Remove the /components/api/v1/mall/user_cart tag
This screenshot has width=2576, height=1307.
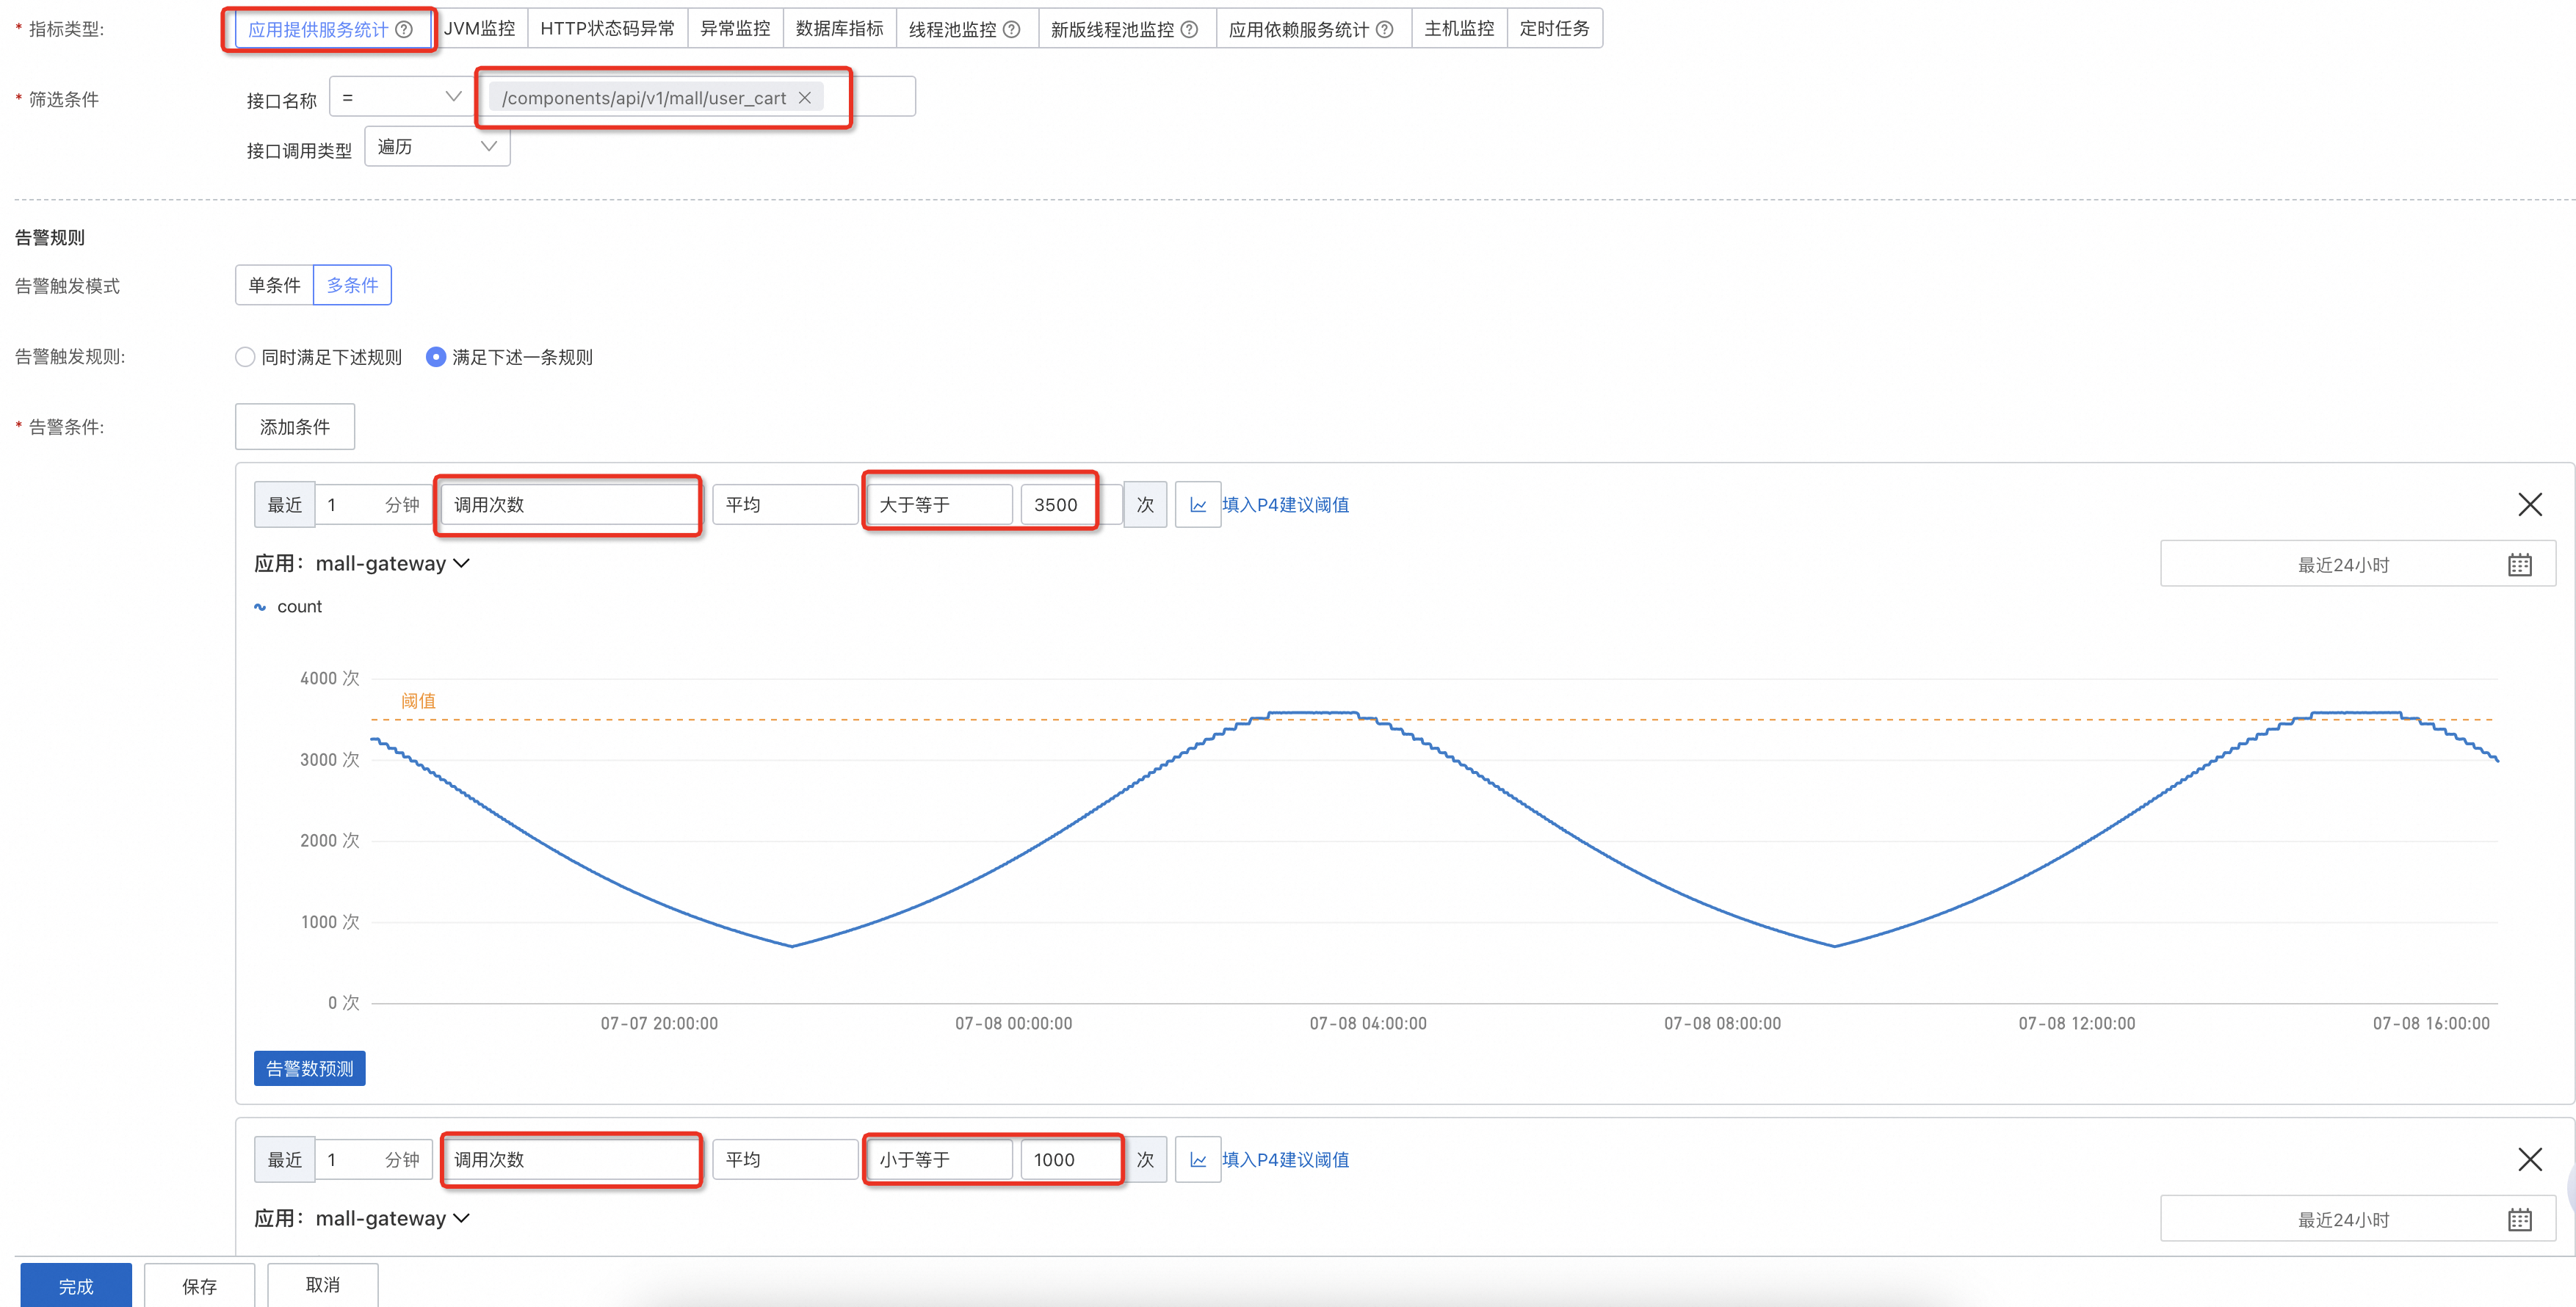point(804,98)
